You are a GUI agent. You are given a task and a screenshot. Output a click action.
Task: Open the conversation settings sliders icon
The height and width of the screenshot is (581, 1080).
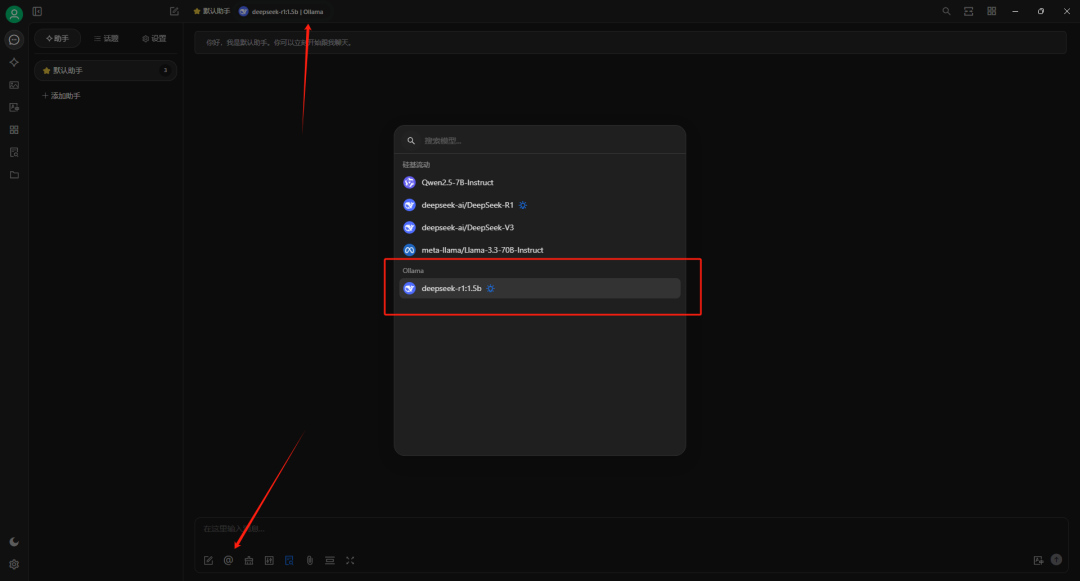269,560
